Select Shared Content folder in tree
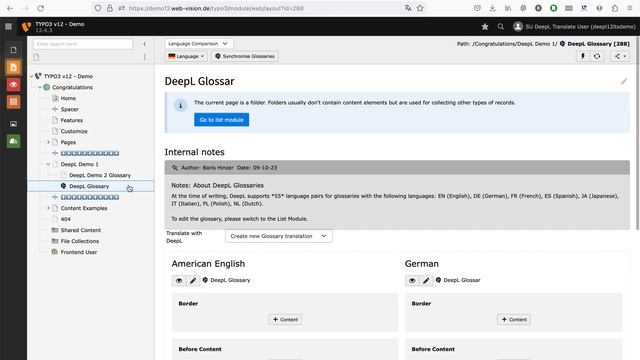The width and height of the screenshot is (640, 360). pyautogui.click(x=80, y=230)
